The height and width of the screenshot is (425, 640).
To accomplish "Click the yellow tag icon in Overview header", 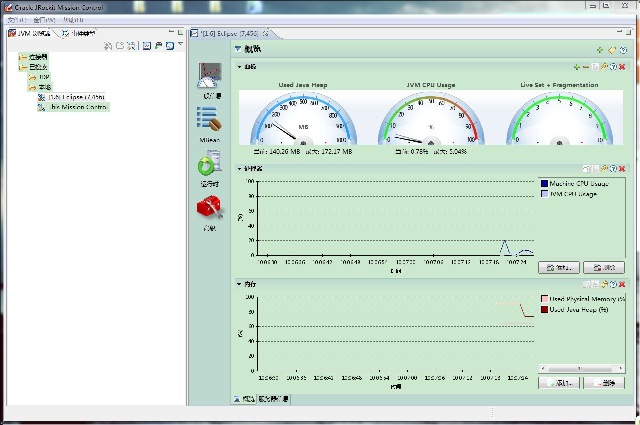I will [x=611, y=50].
